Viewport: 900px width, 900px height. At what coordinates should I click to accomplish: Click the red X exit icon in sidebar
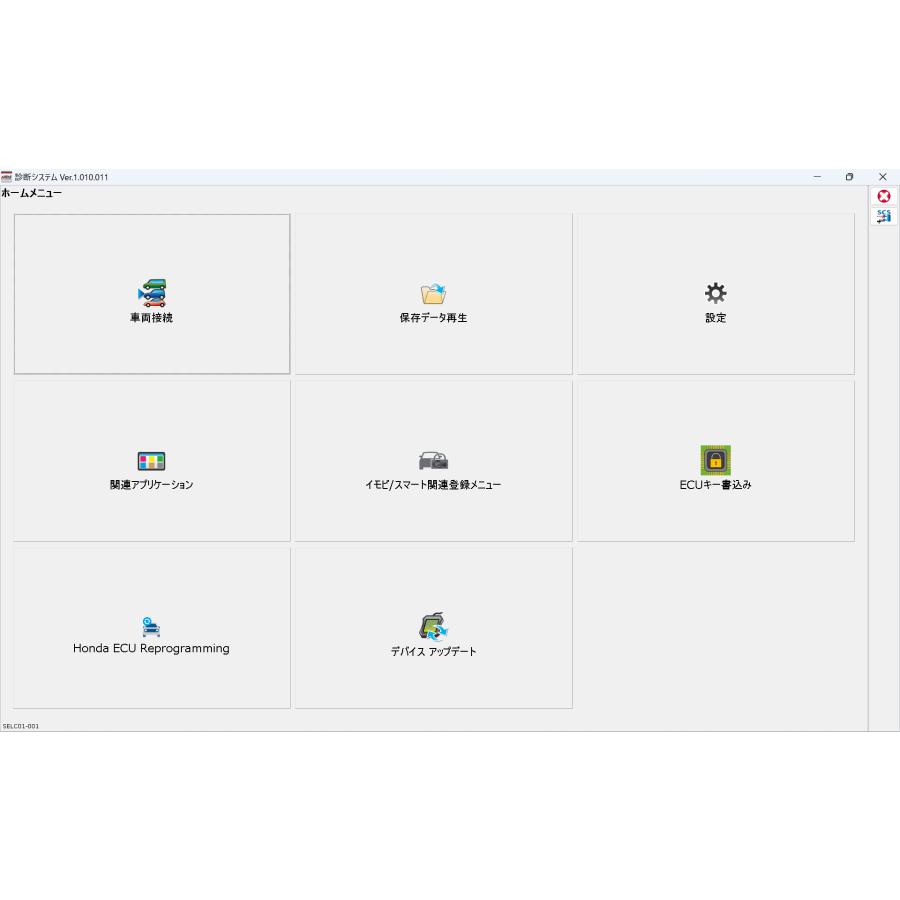tap(884, 196)
